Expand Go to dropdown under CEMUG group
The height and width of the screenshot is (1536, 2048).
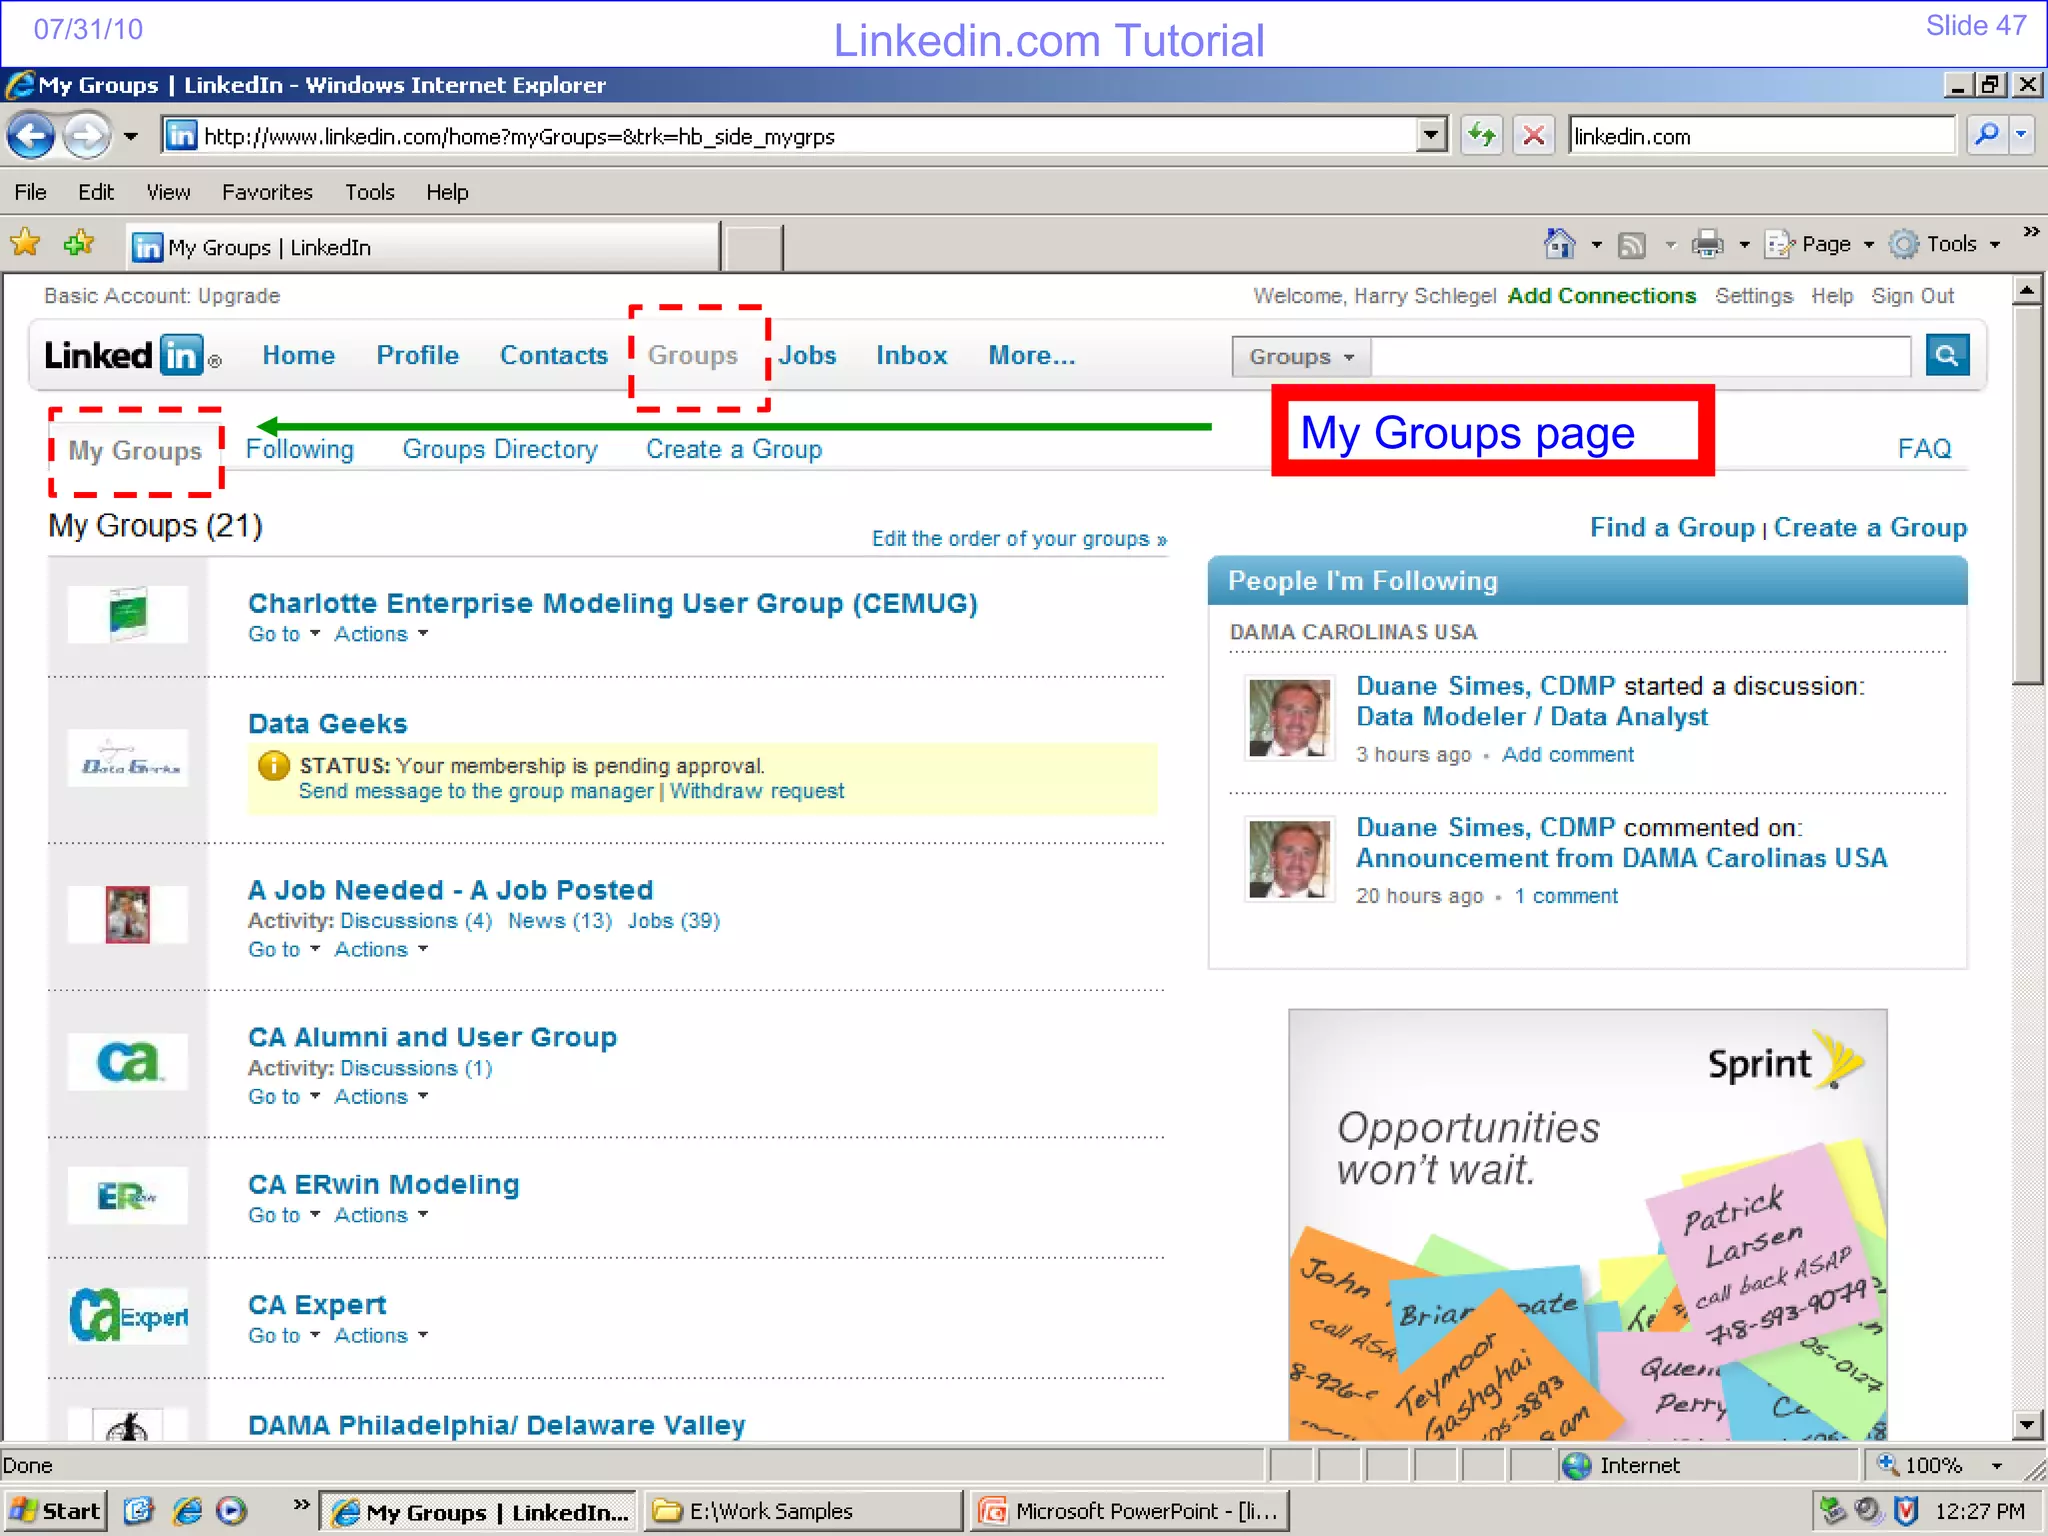pyautogui.click(x=284, y=634)
